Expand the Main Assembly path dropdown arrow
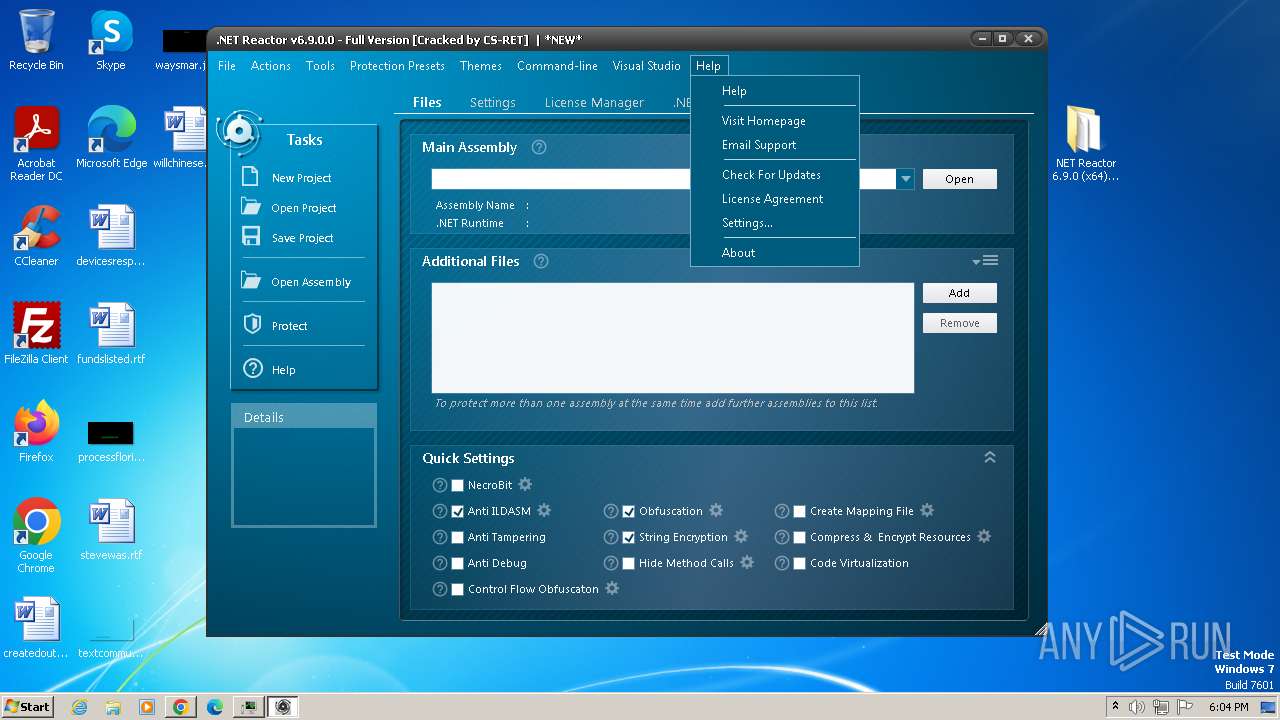 pos(905,179)
